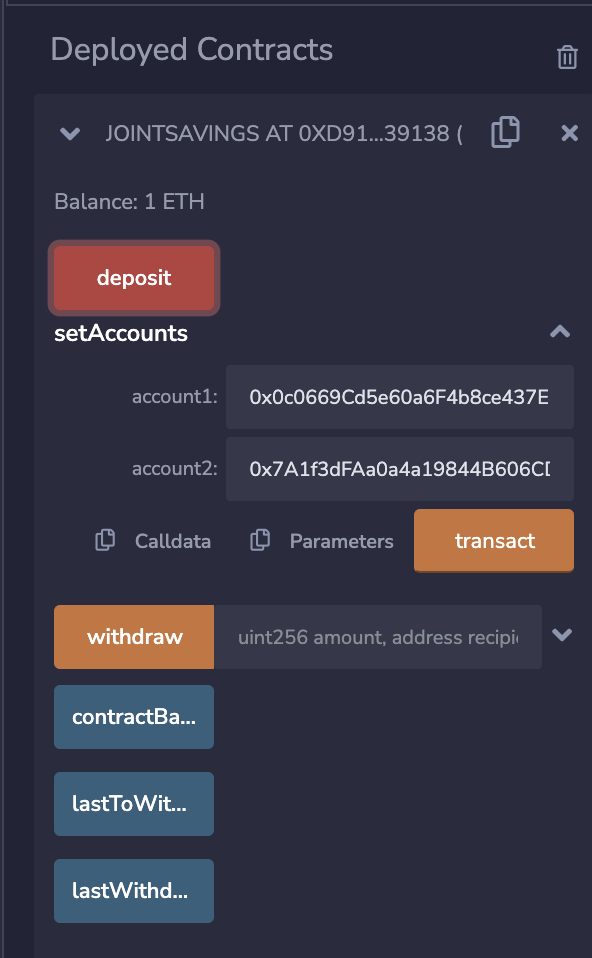Expand the withdraw function parameters
The width and height of the screenshot is (592, 958).
click(x=562, y=635)
